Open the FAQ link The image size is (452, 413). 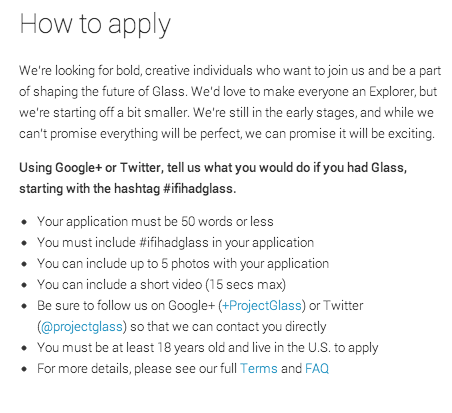[317, 369]
